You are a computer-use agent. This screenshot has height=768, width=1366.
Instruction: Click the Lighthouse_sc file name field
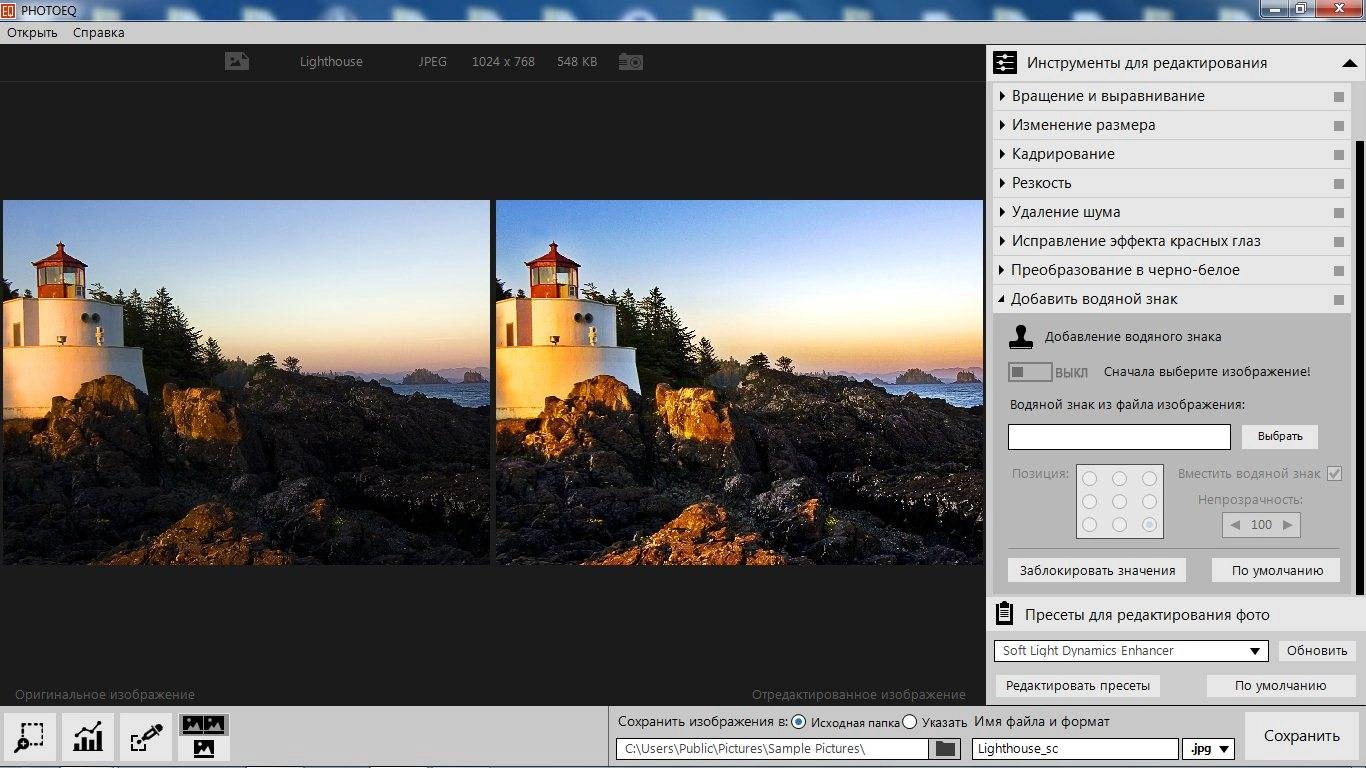(x=1075, y=749)
